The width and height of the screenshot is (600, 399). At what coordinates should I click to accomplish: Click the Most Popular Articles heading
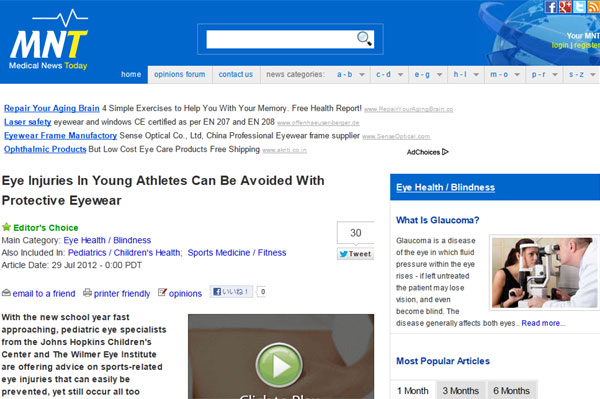(x=443, y=361)
